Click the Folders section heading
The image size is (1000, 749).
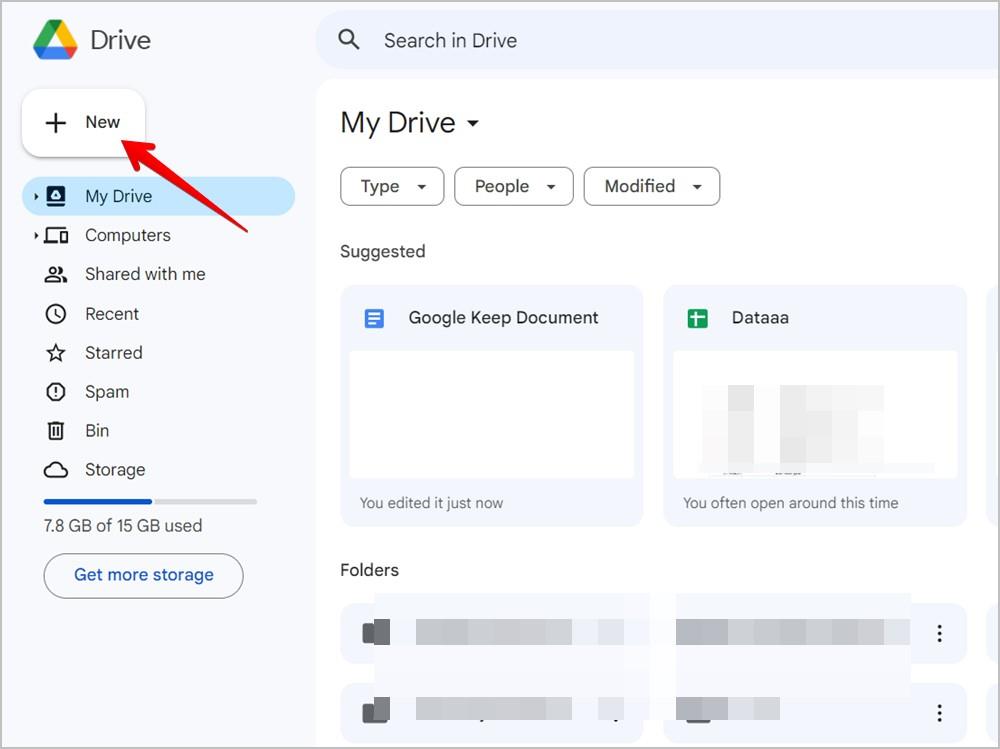[x=369, y=570]
